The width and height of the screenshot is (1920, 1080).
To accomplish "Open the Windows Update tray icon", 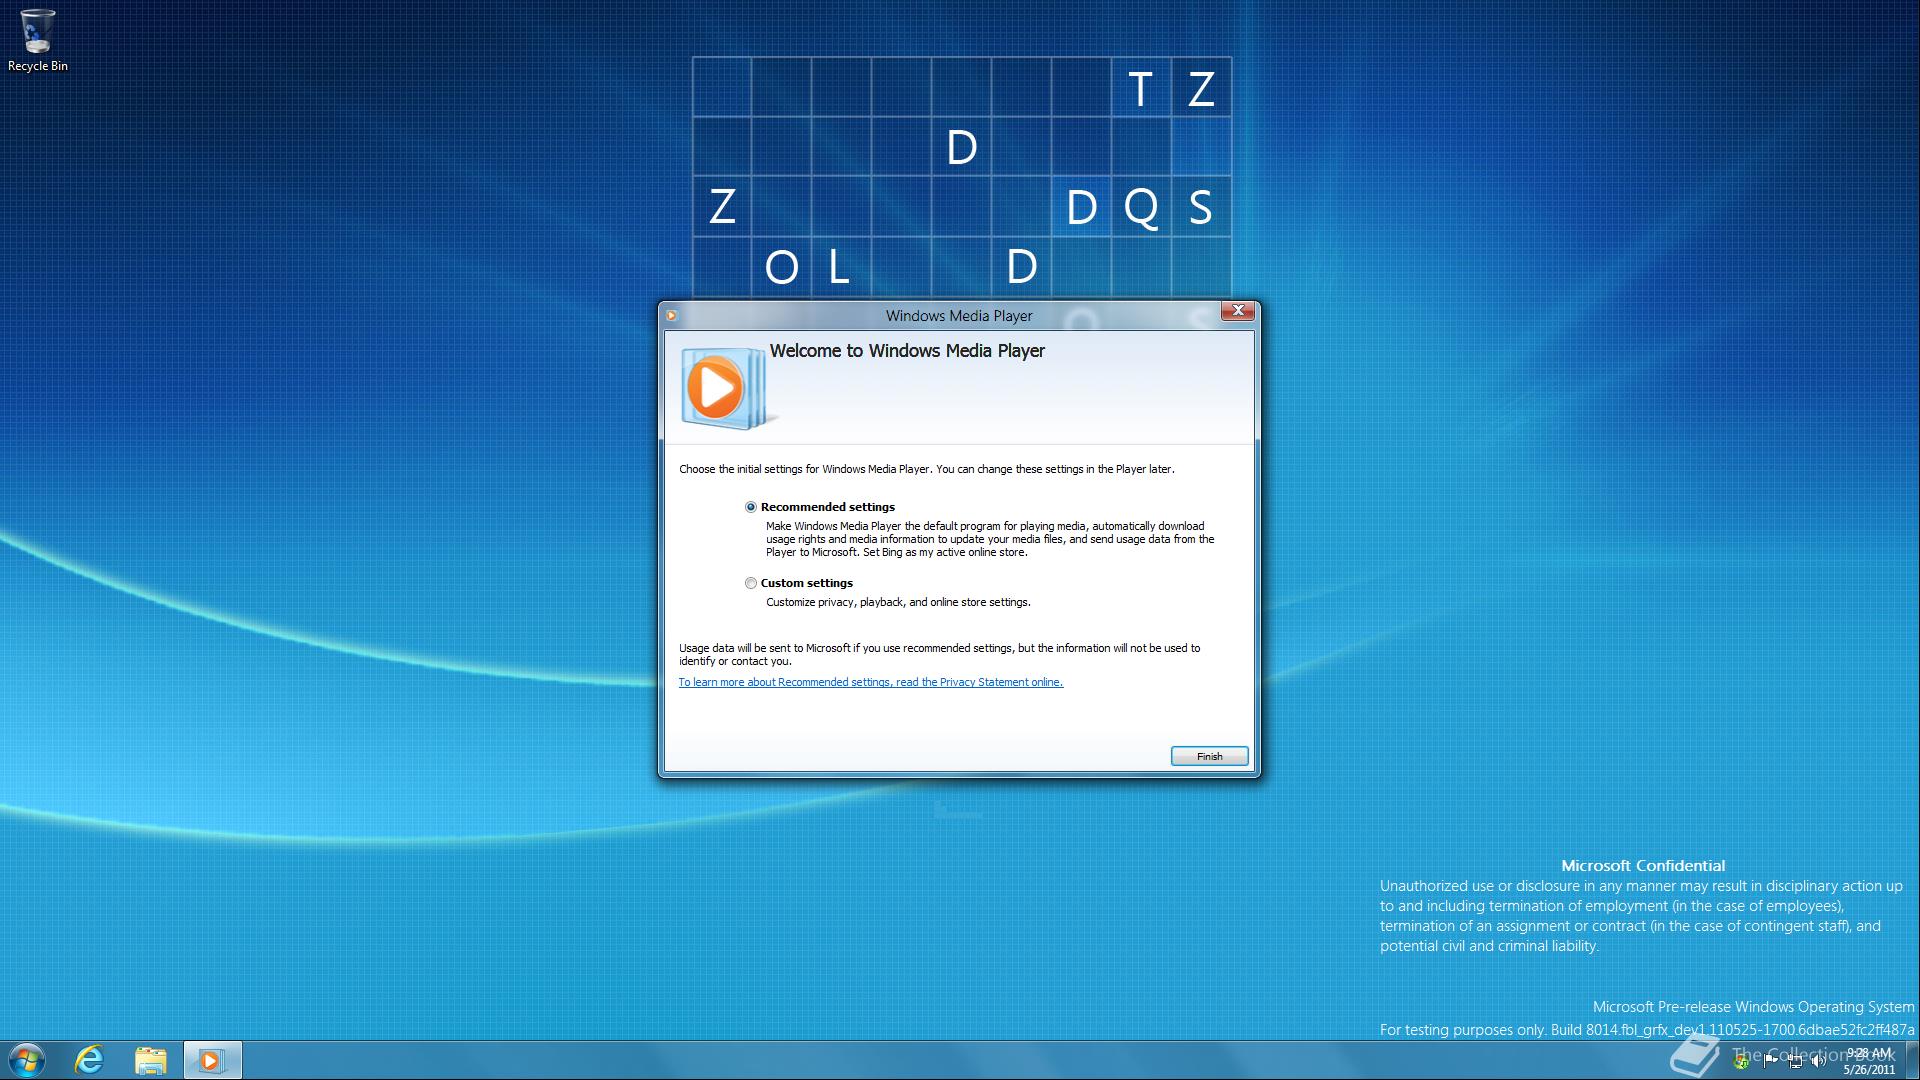I will (x=1741, y=1062).
